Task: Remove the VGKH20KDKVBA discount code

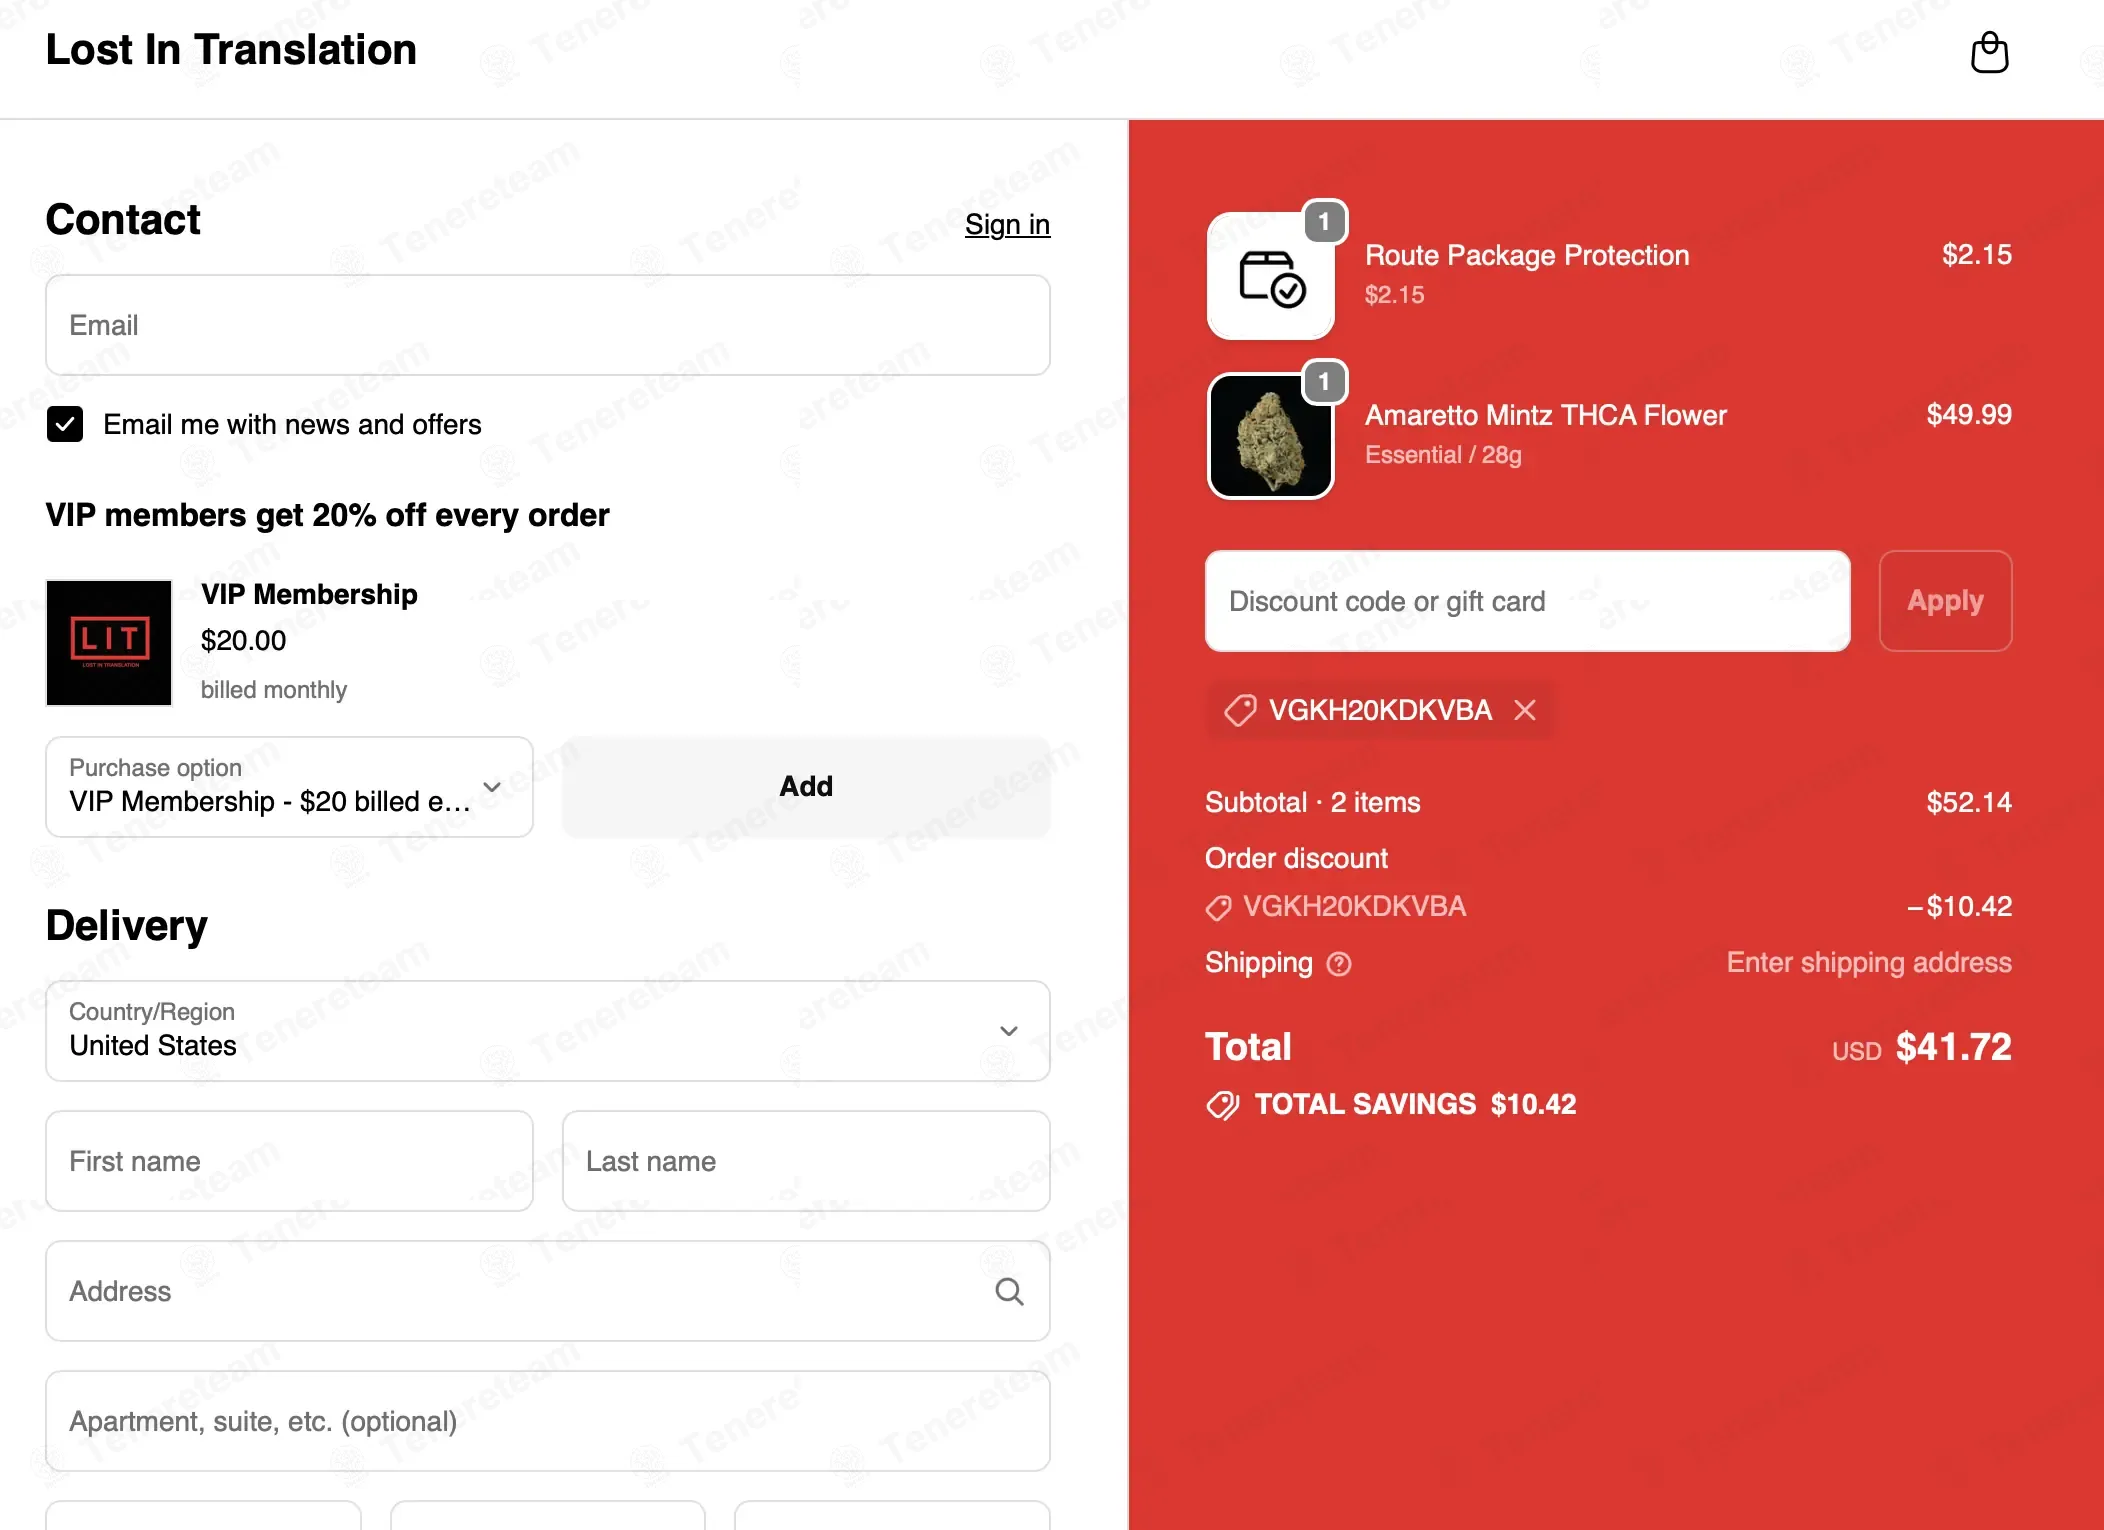Action: 1525,710
